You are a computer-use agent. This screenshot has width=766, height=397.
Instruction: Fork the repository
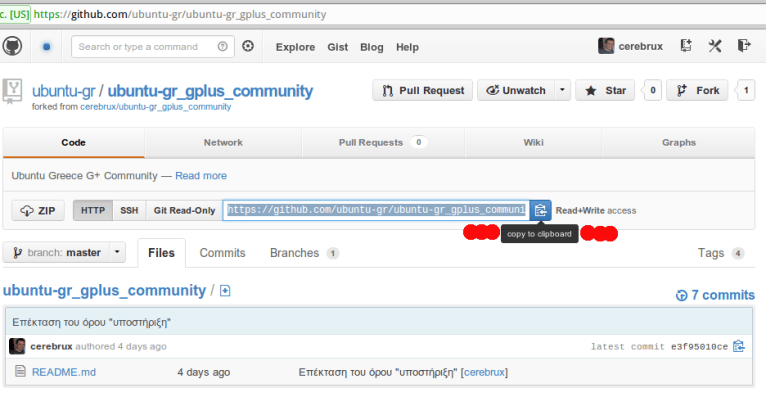[x=697, y=90]
